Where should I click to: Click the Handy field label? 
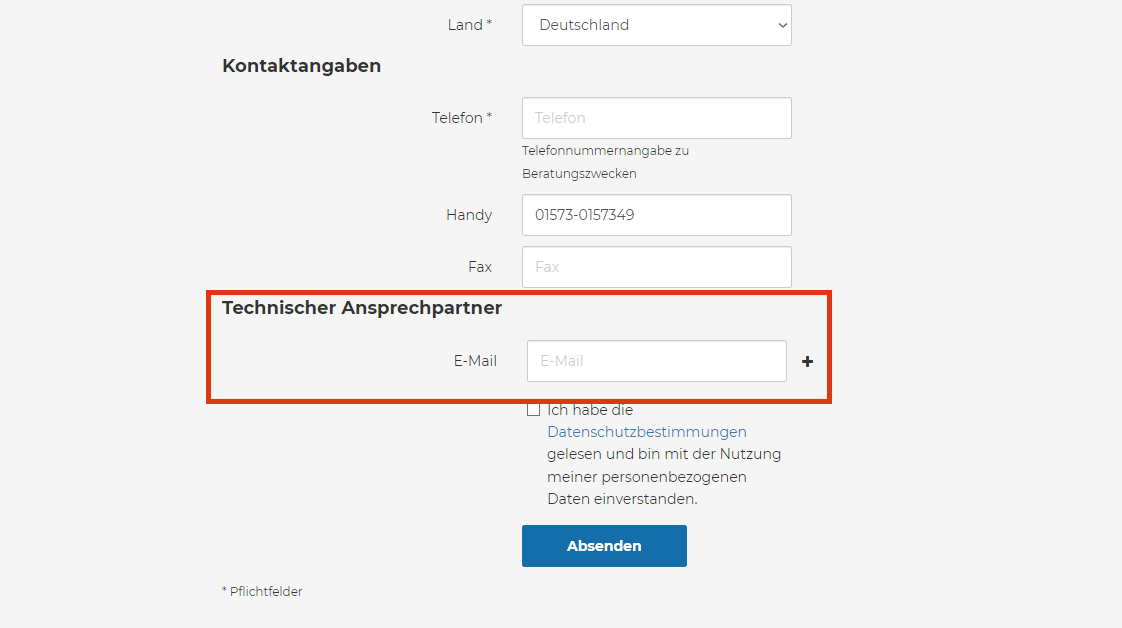coord(469,215)
